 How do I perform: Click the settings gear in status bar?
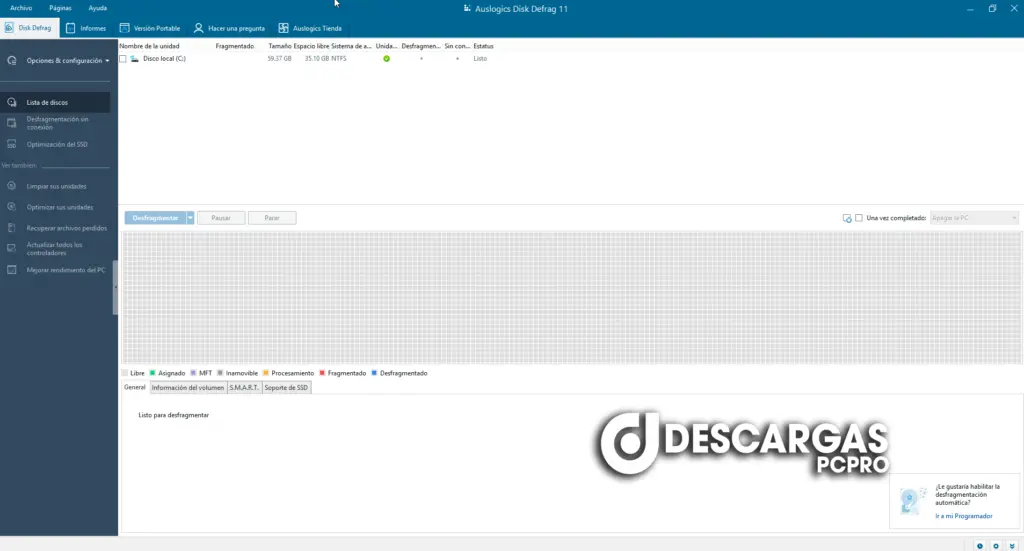click(x=996, y=546)
